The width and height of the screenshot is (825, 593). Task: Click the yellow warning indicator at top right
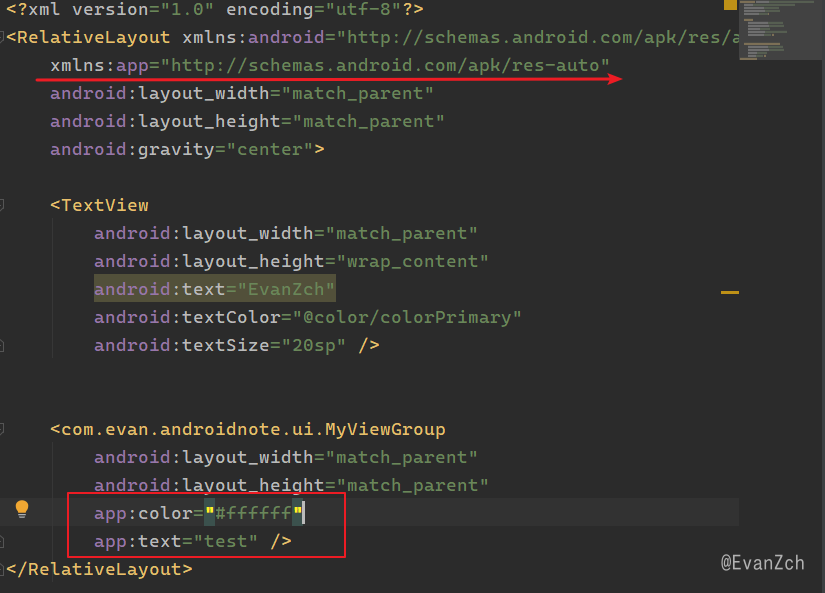(x=730, y=5)
